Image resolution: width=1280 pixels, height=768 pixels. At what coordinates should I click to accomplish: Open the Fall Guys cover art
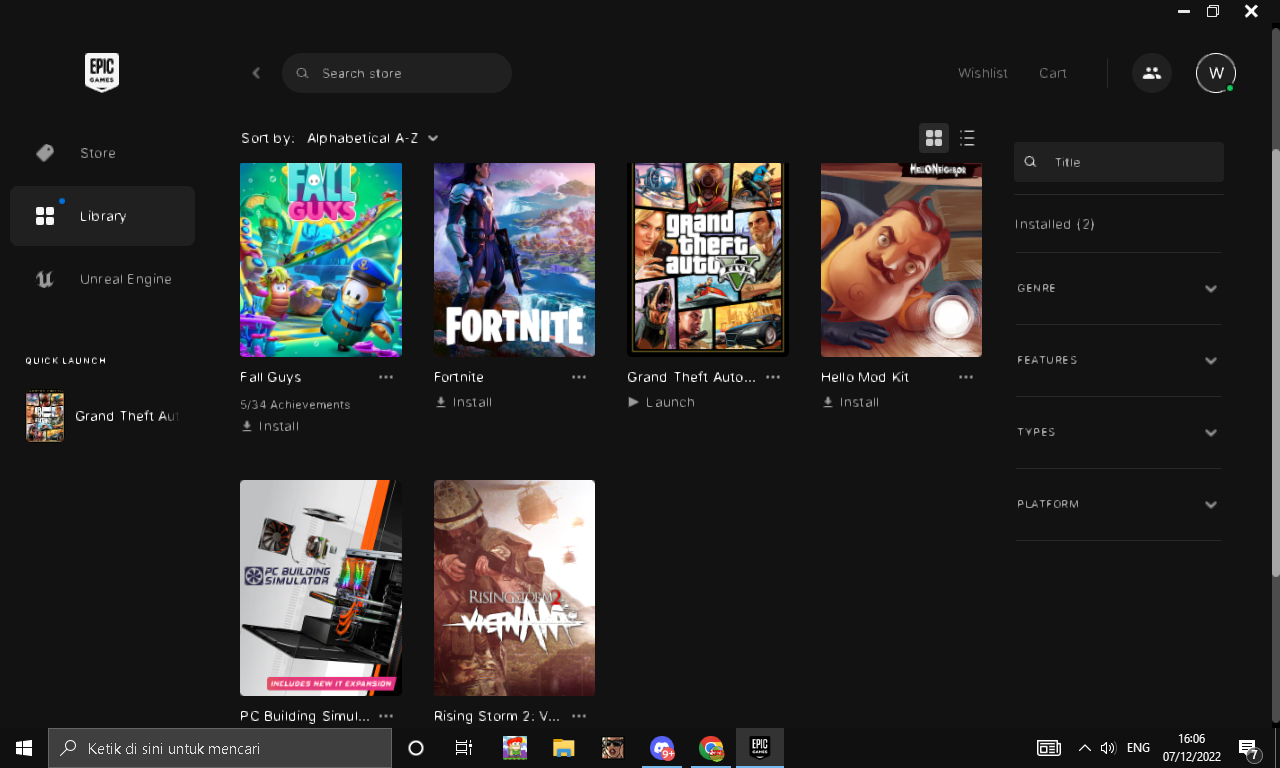click(x=321, y=260)
